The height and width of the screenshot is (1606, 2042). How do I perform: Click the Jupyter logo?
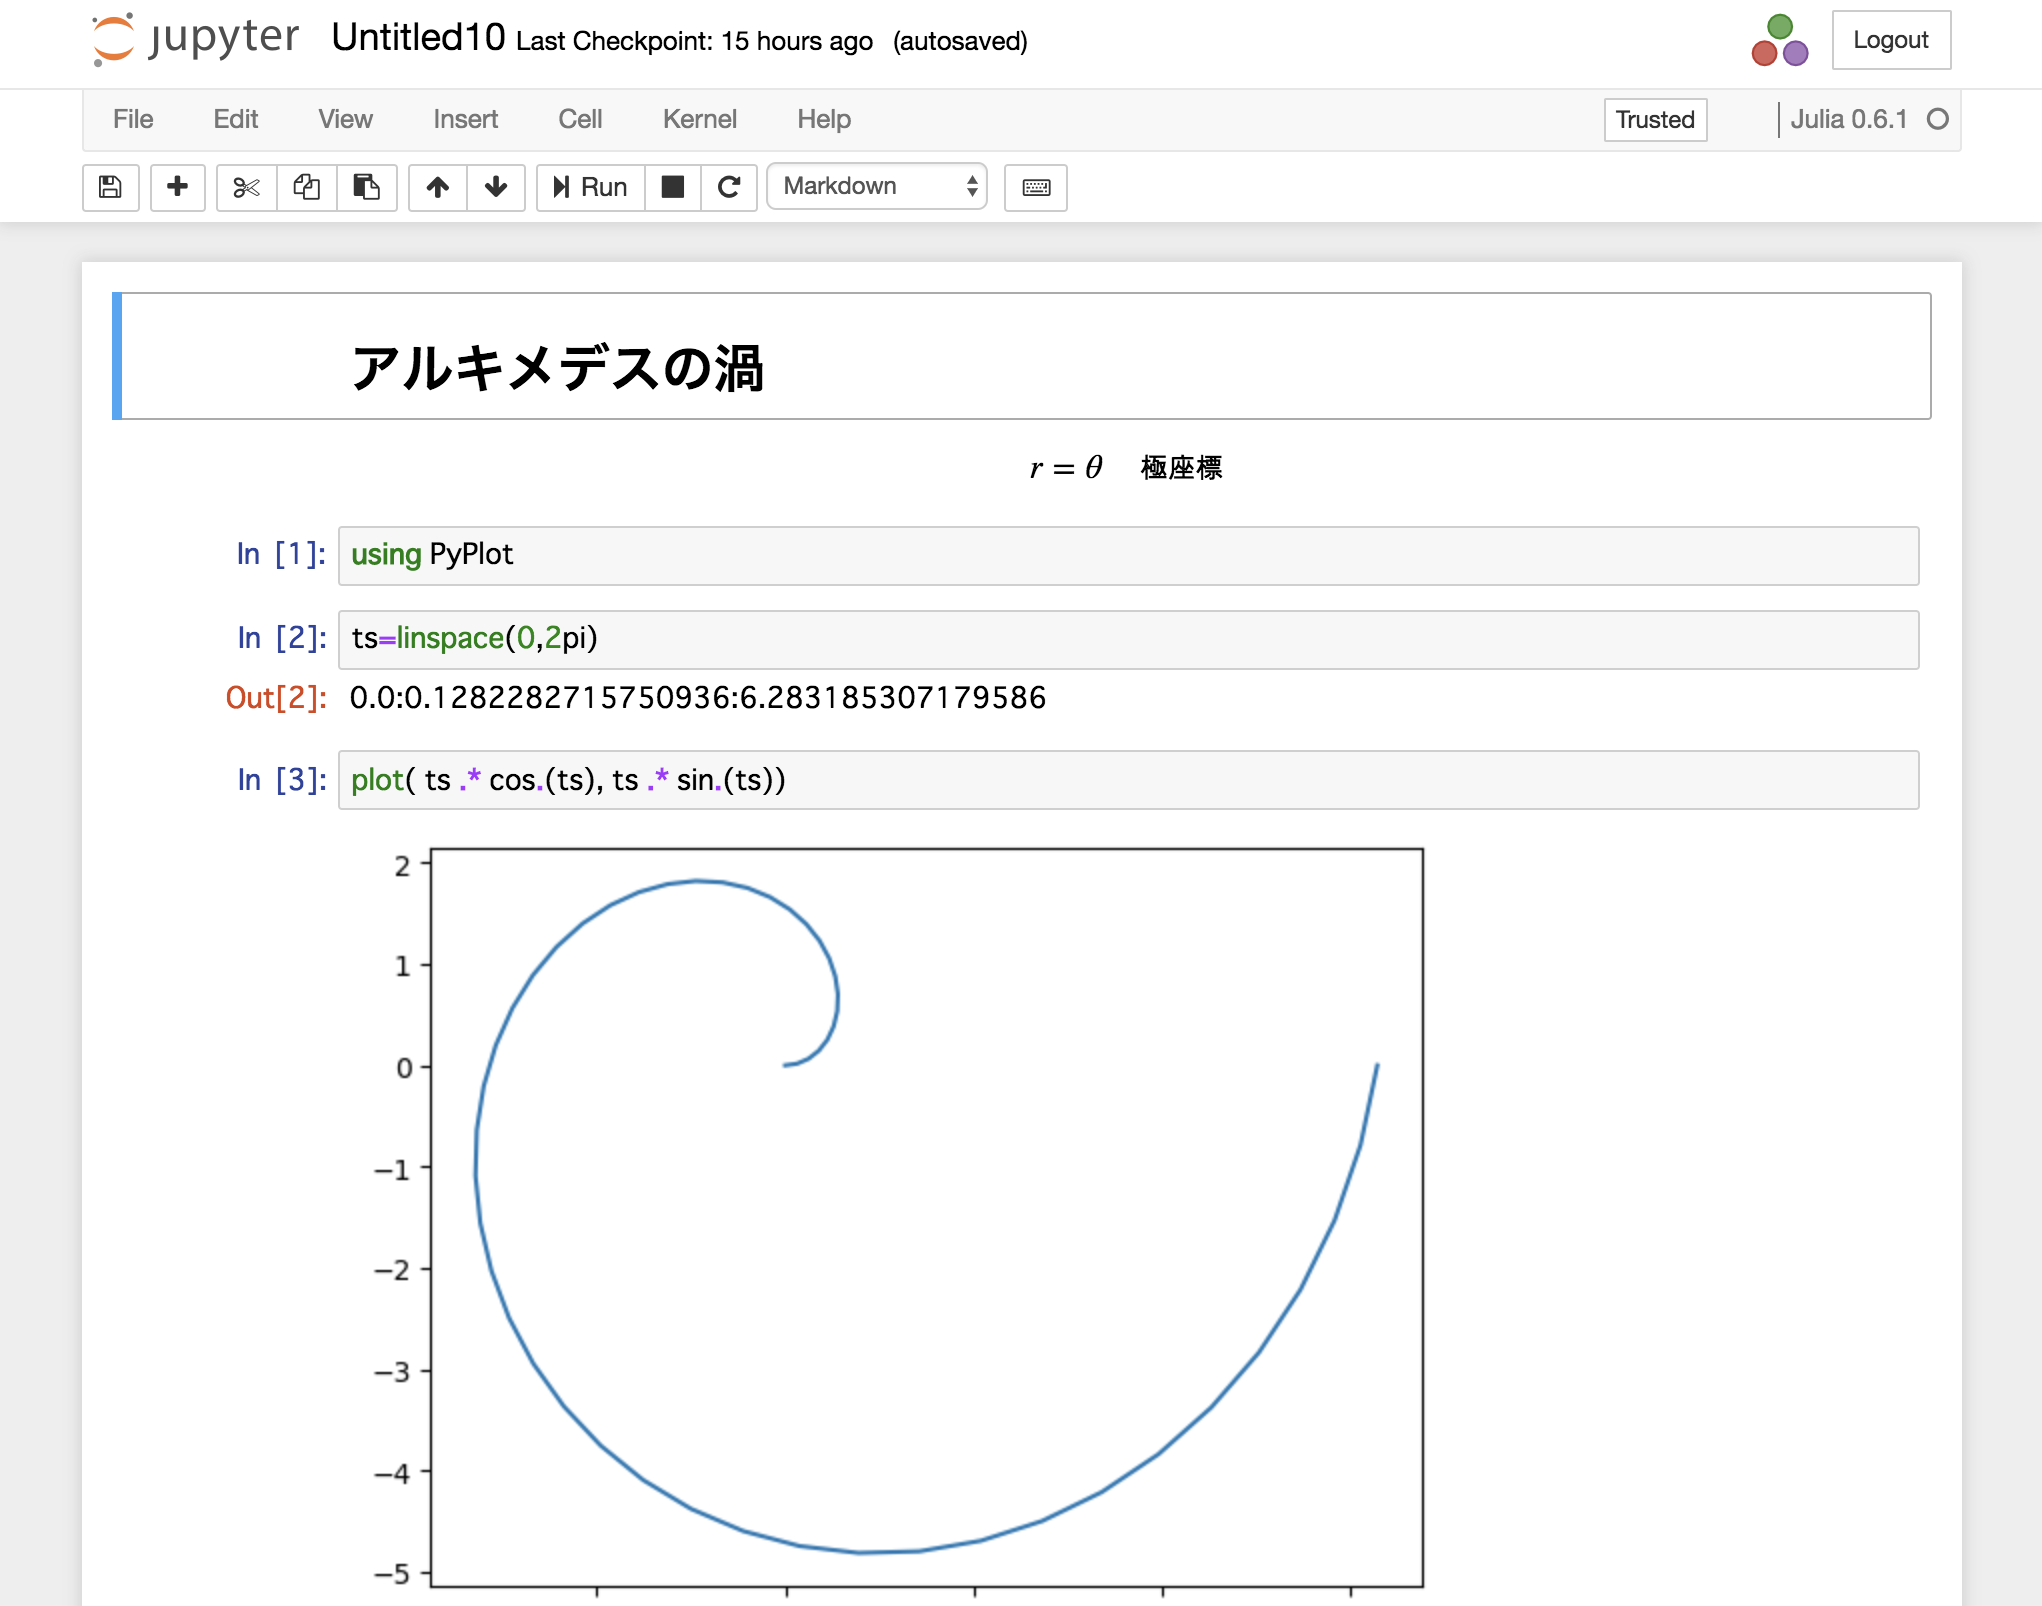(x=196, y=39)
